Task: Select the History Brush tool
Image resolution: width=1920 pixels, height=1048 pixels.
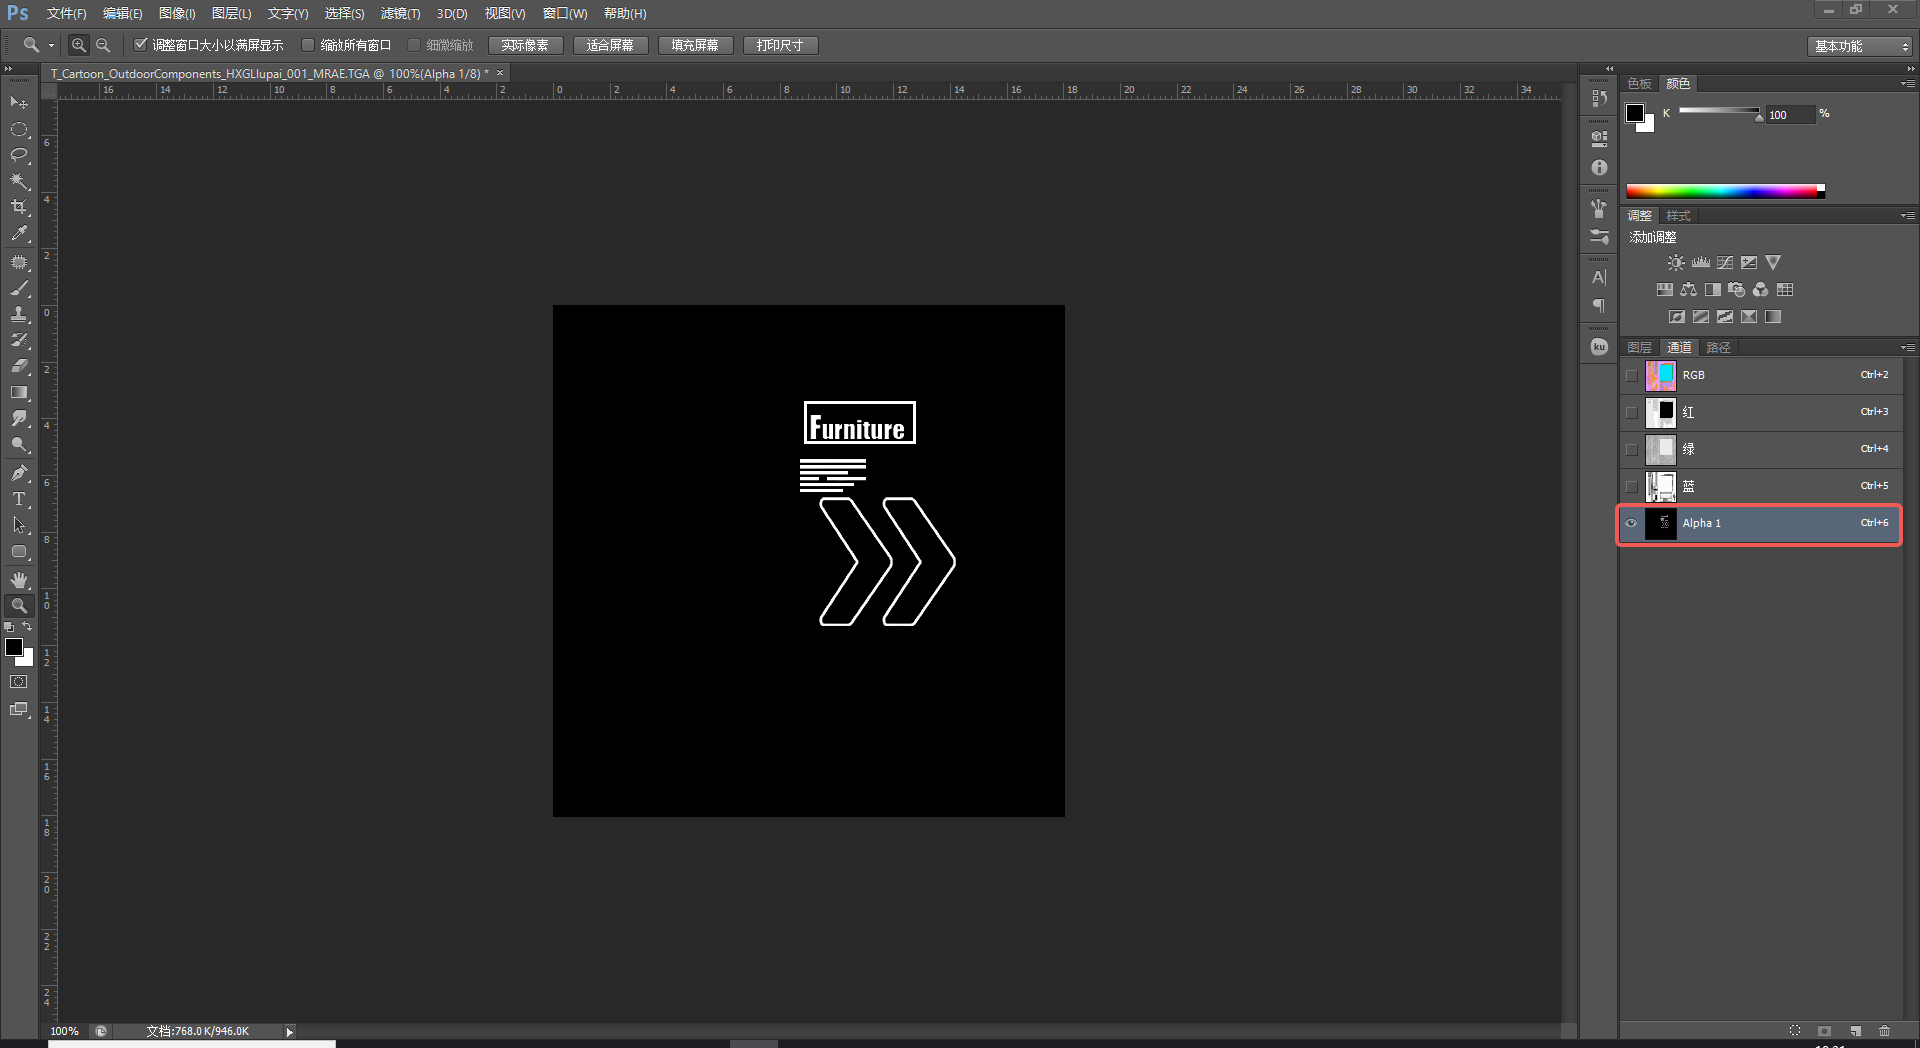Action: point(19,340)
